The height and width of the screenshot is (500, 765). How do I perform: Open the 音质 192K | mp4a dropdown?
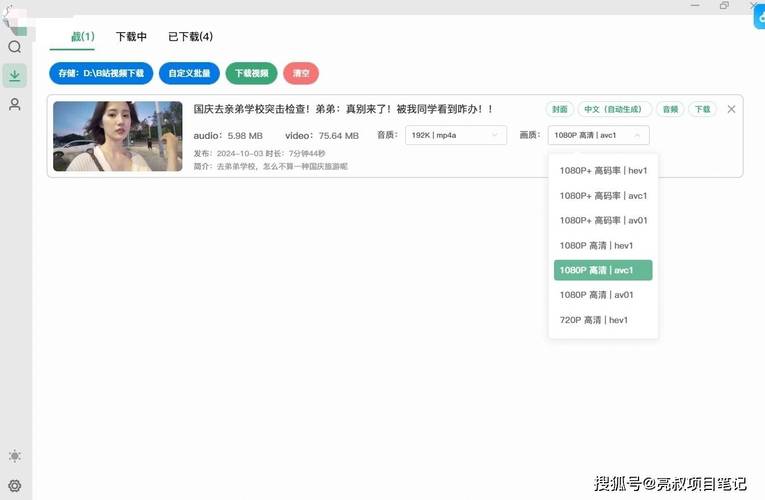click(x=456, y=135)
